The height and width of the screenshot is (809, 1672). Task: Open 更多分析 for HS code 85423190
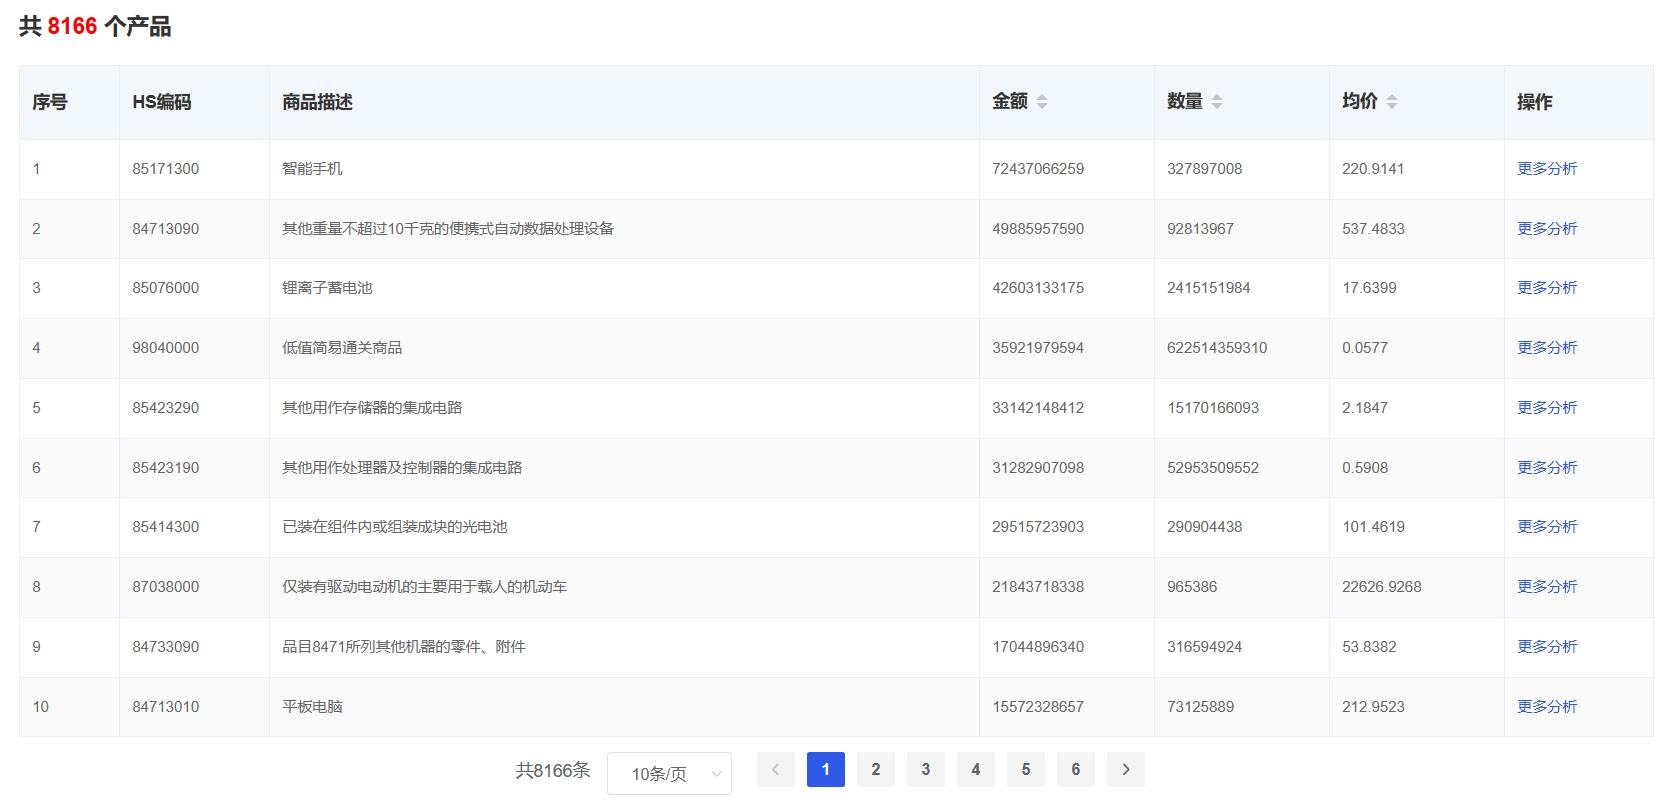pos(1547,468)
